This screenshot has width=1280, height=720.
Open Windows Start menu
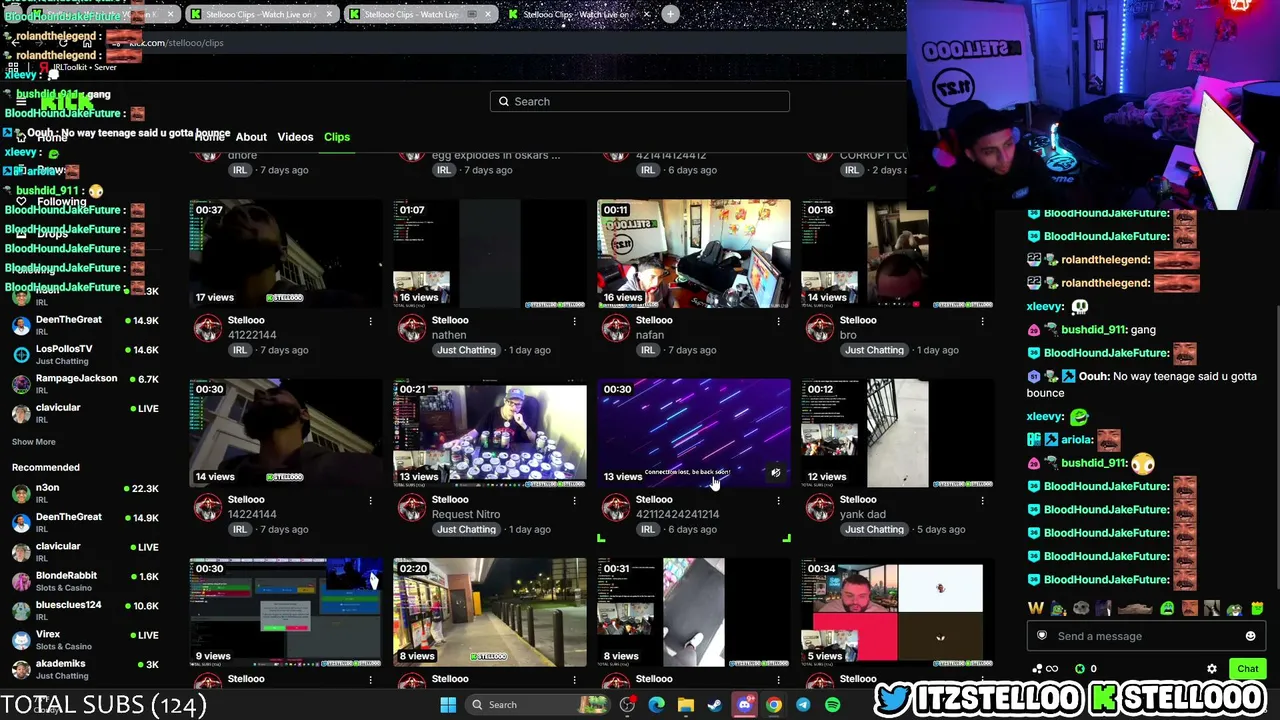[448, 705]
